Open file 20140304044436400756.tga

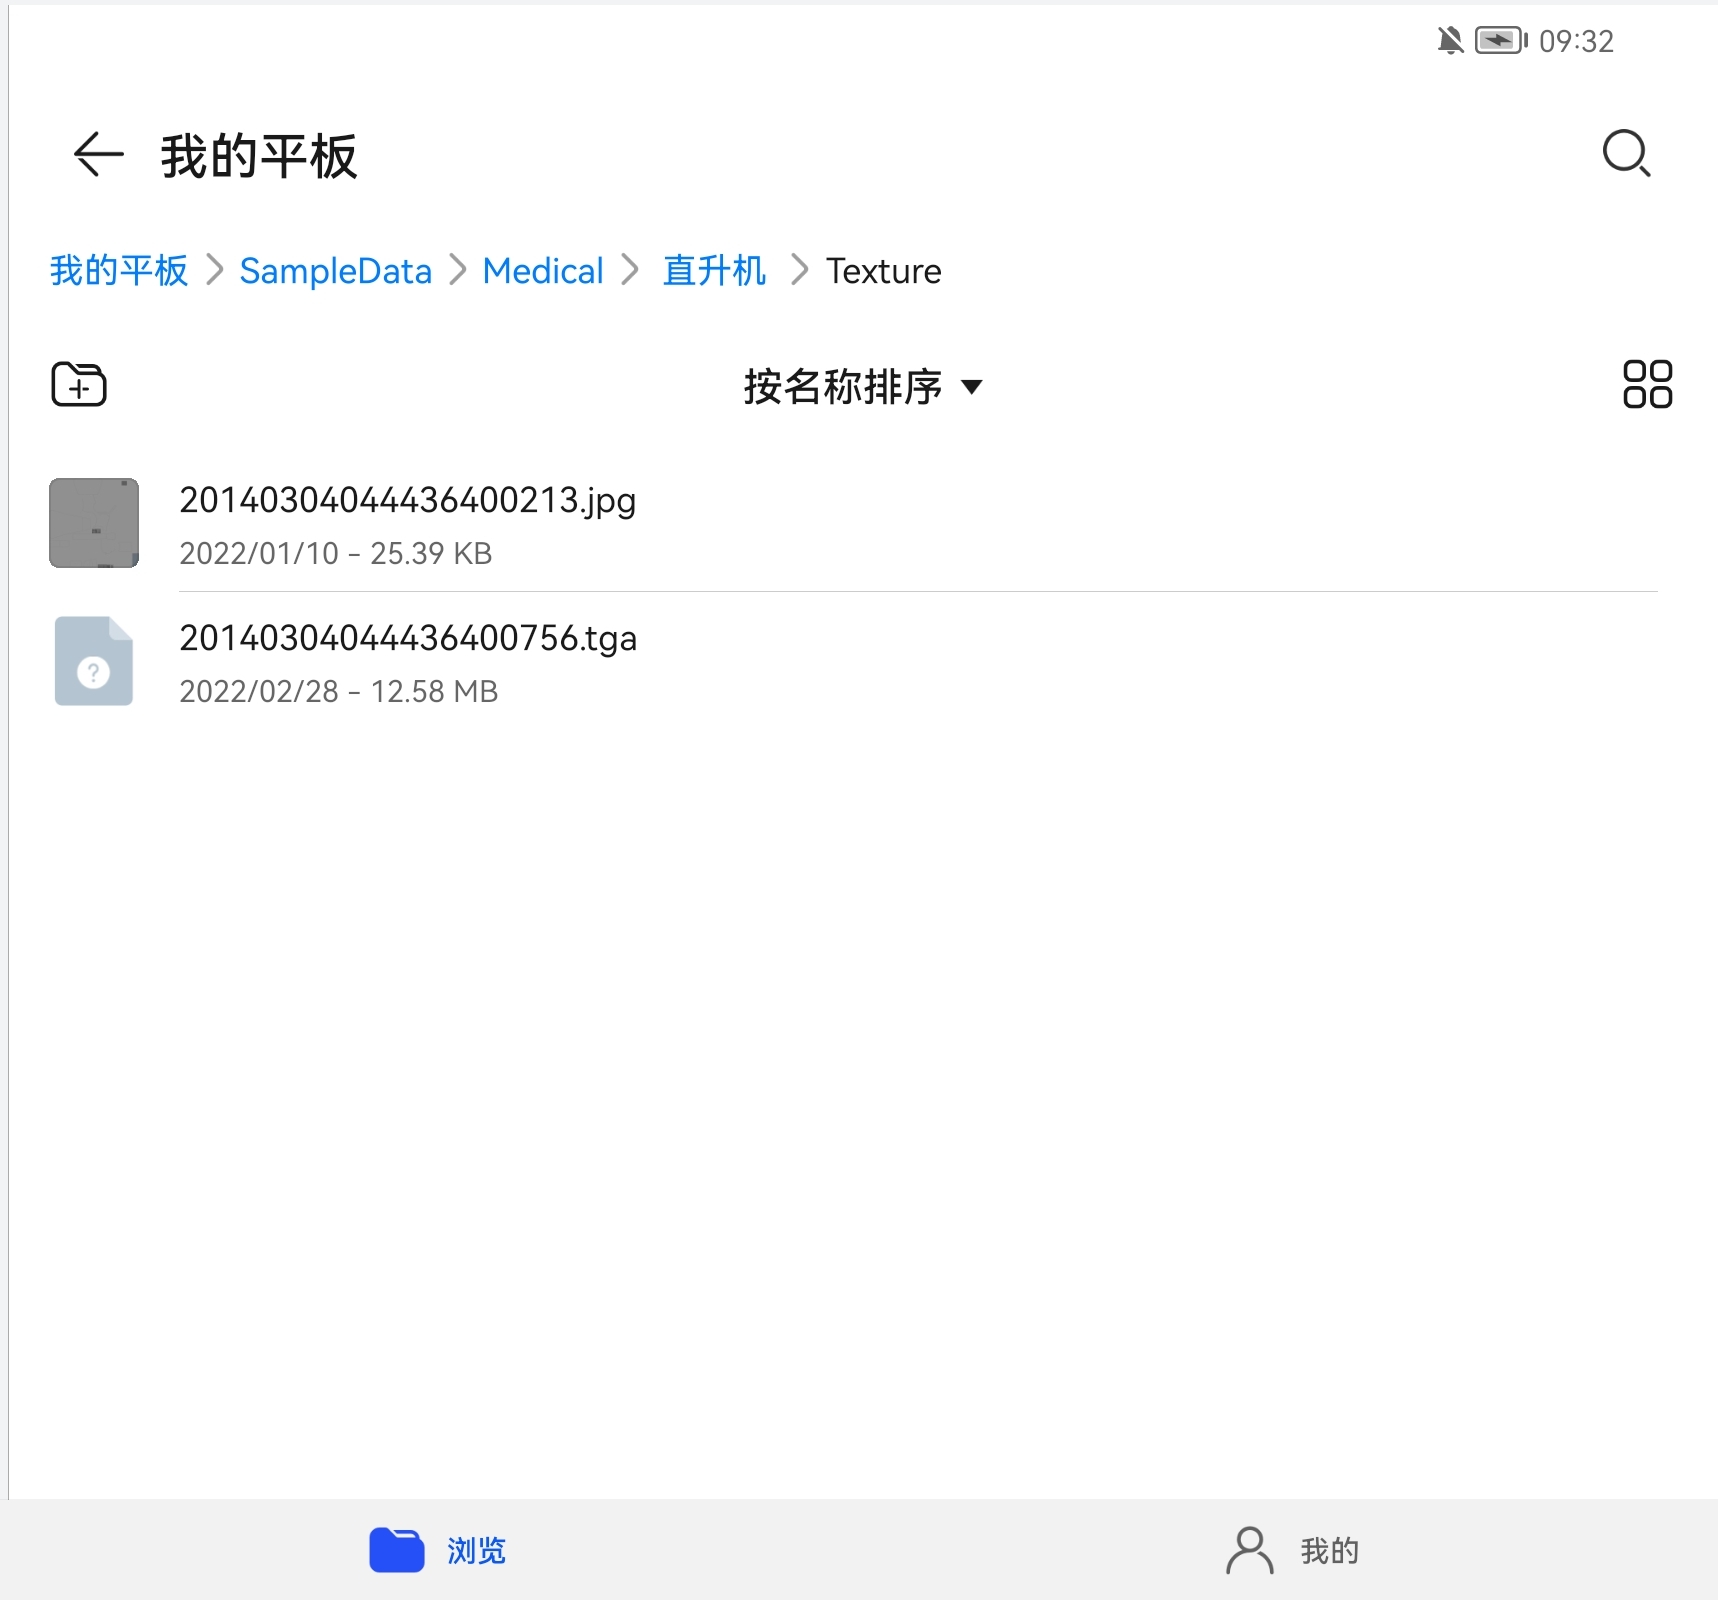(408, 638)
